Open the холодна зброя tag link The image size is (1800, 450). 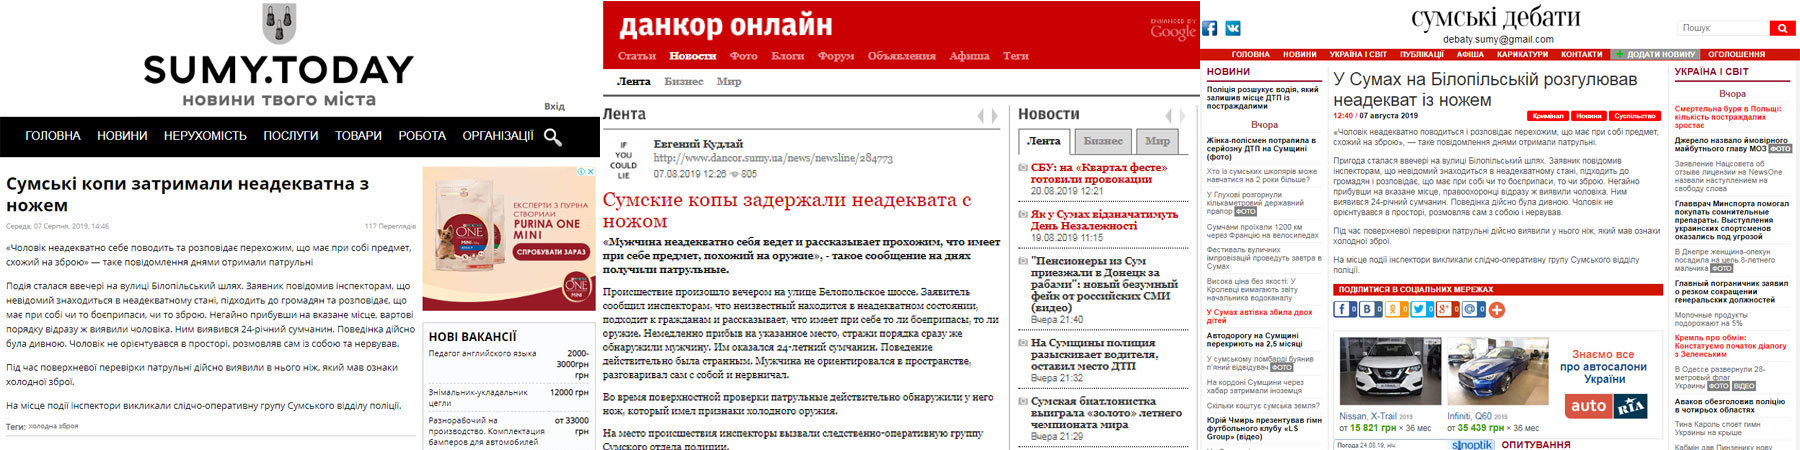(x=53, y=427)
